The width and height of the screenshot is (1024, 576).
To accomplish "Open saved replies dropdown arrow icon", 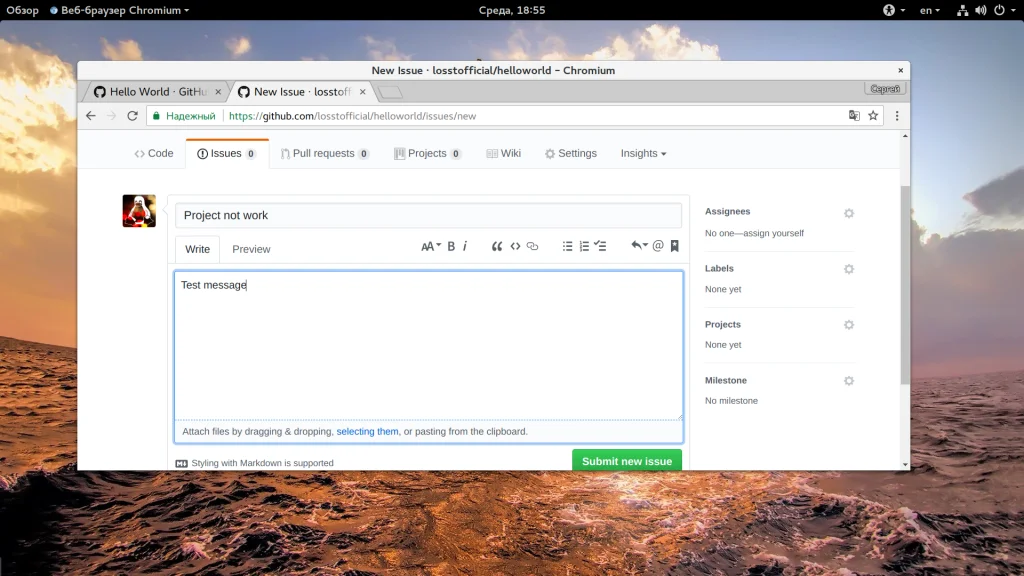I will (639, 246).
